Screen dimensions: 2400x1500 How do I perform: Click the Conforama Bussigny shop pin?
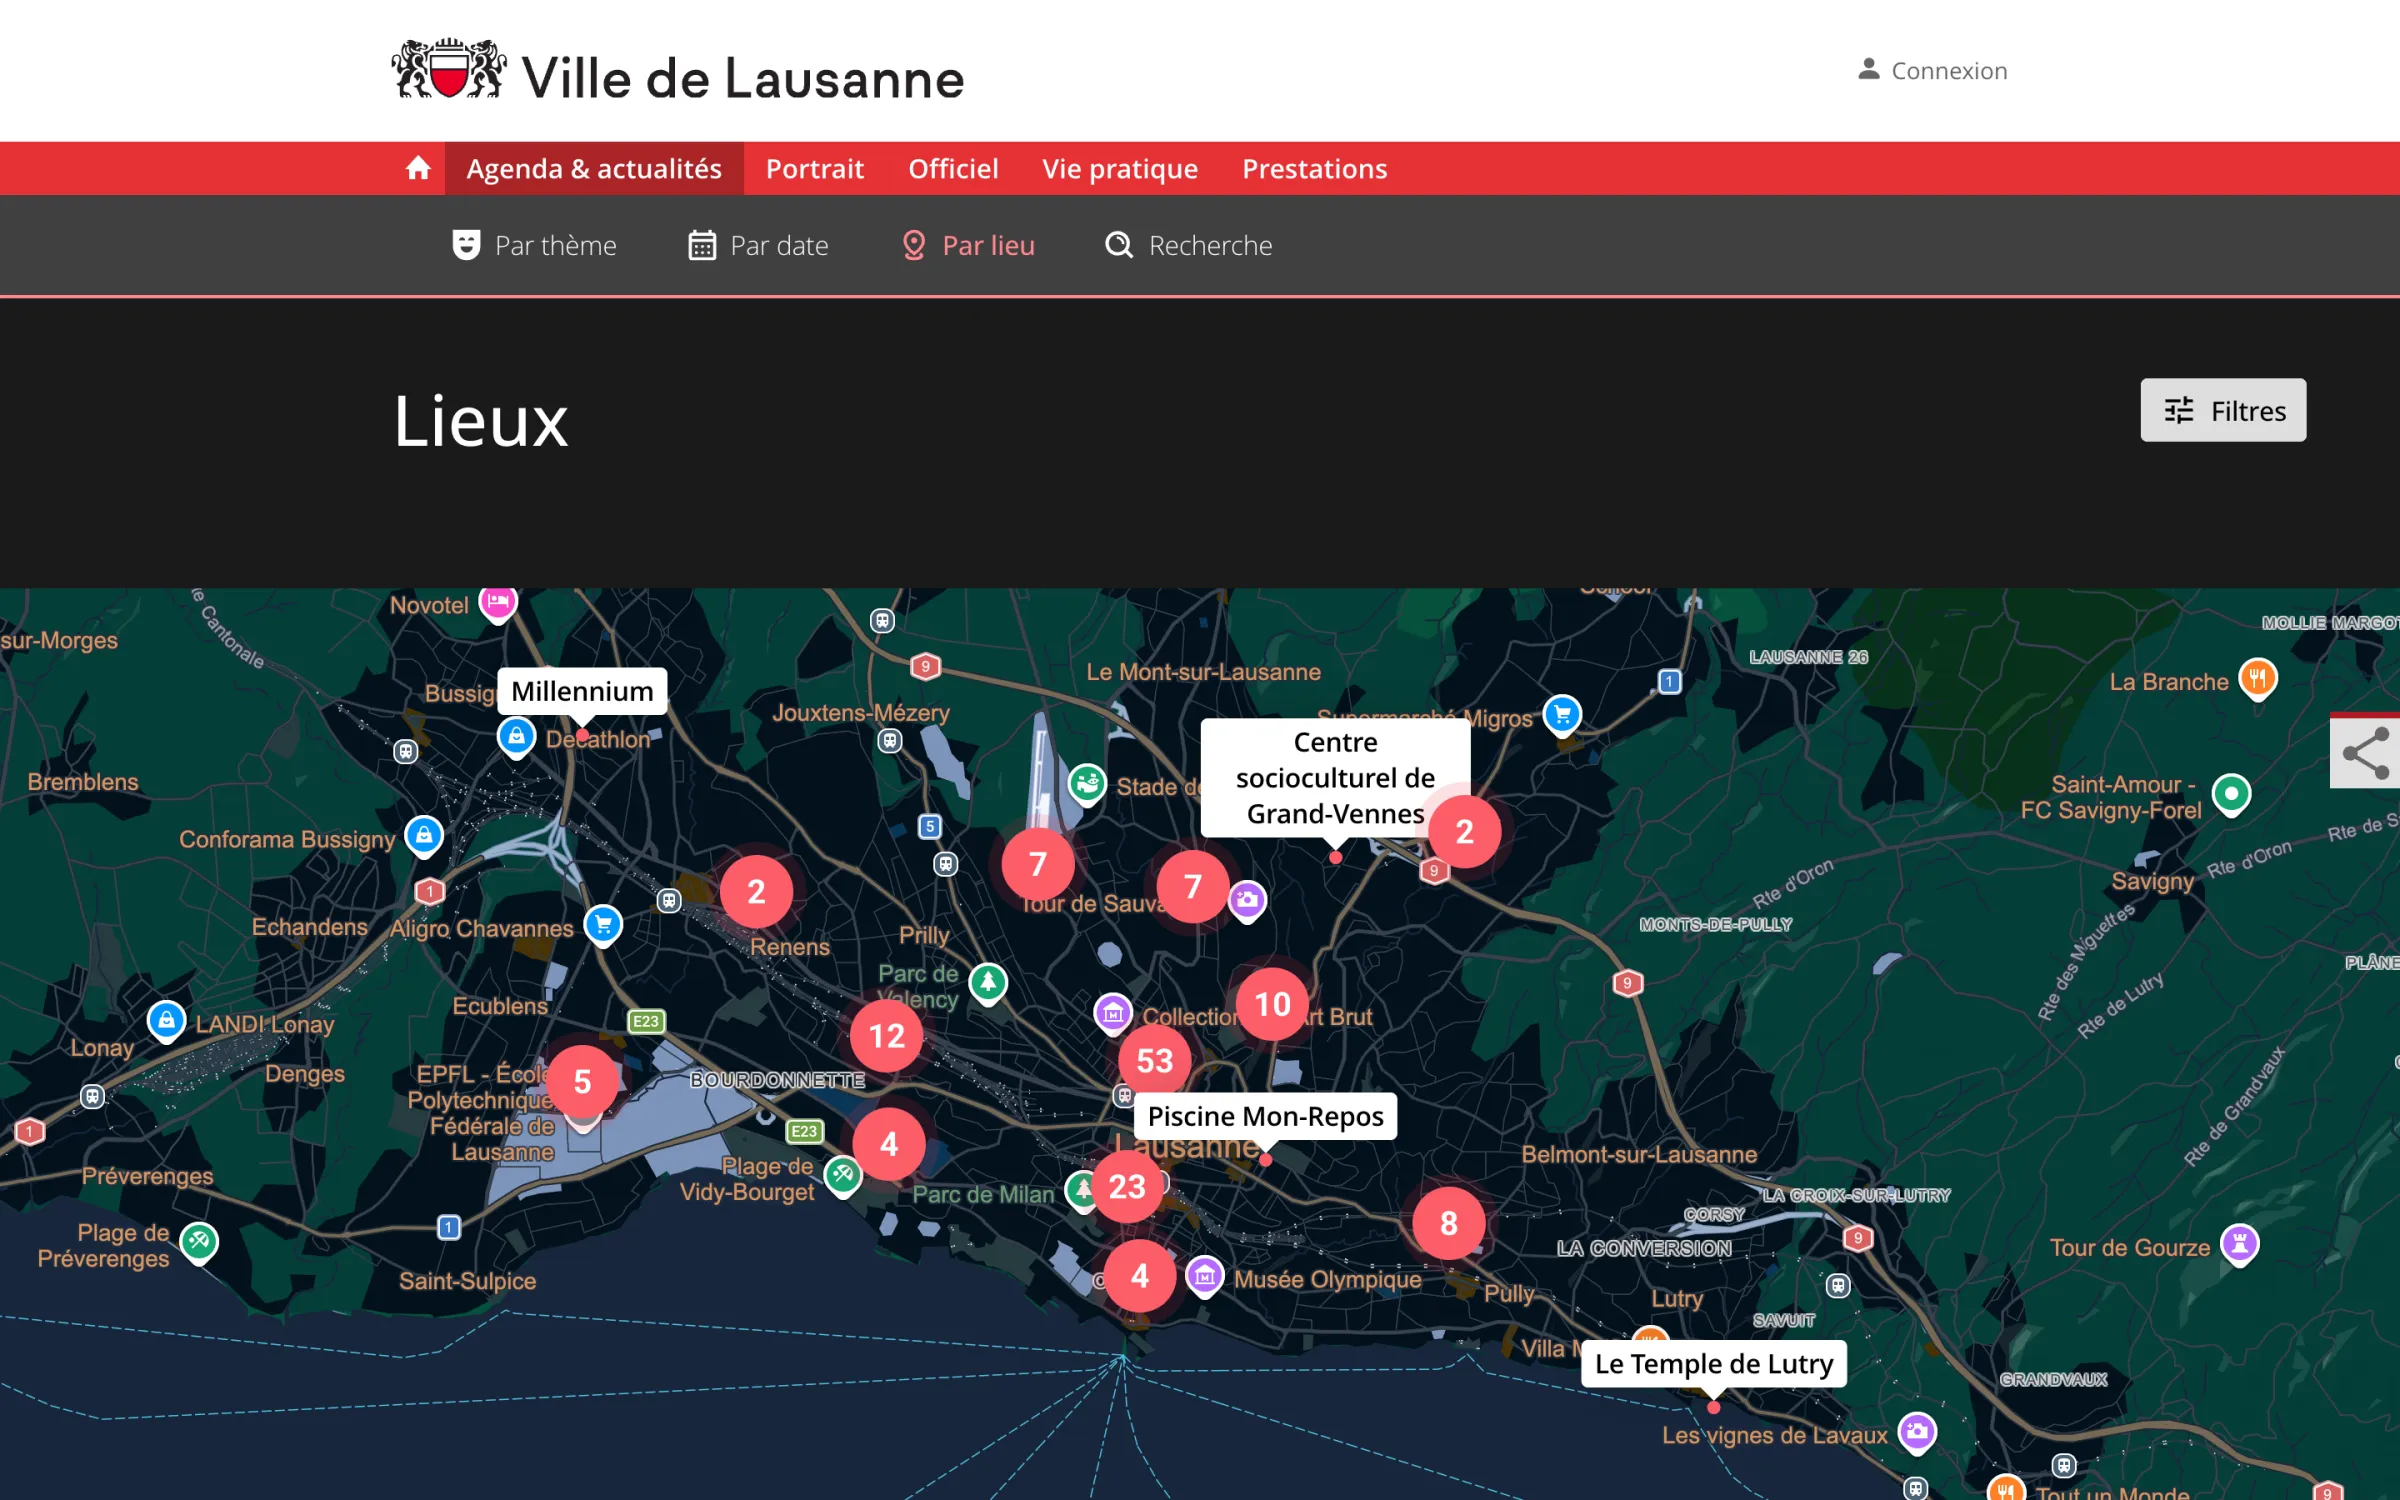423,836
